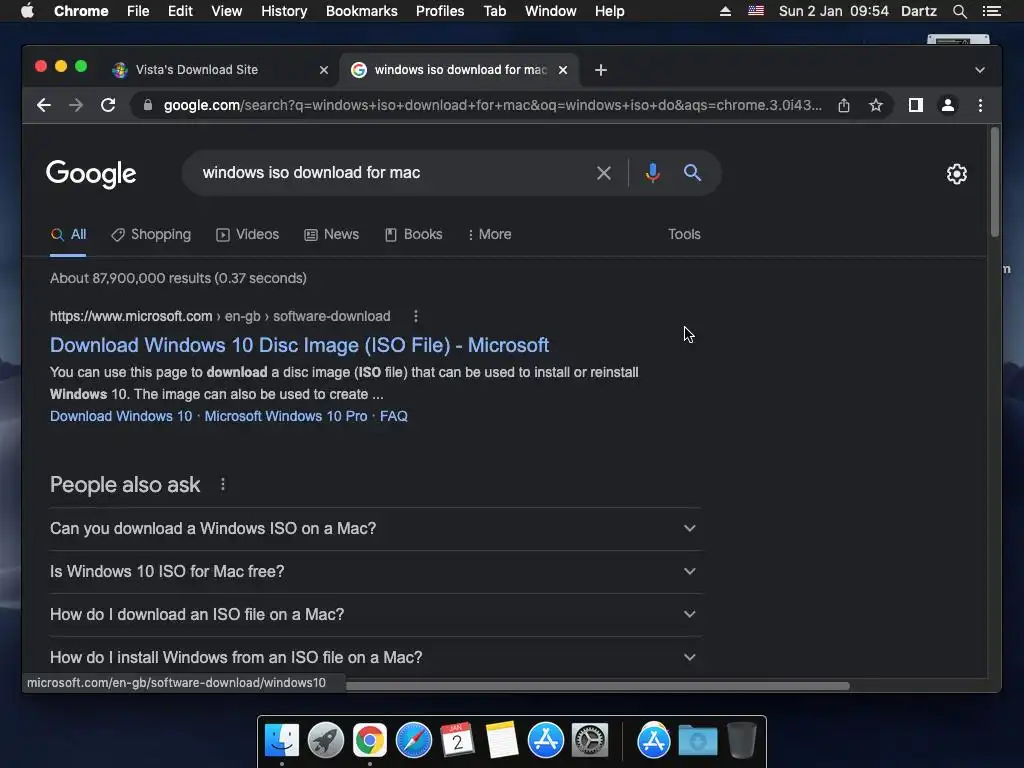1024x768 pixels.
Task: Open Notes from the Dock
Action: pyautogui.click(x=502, y=741)
